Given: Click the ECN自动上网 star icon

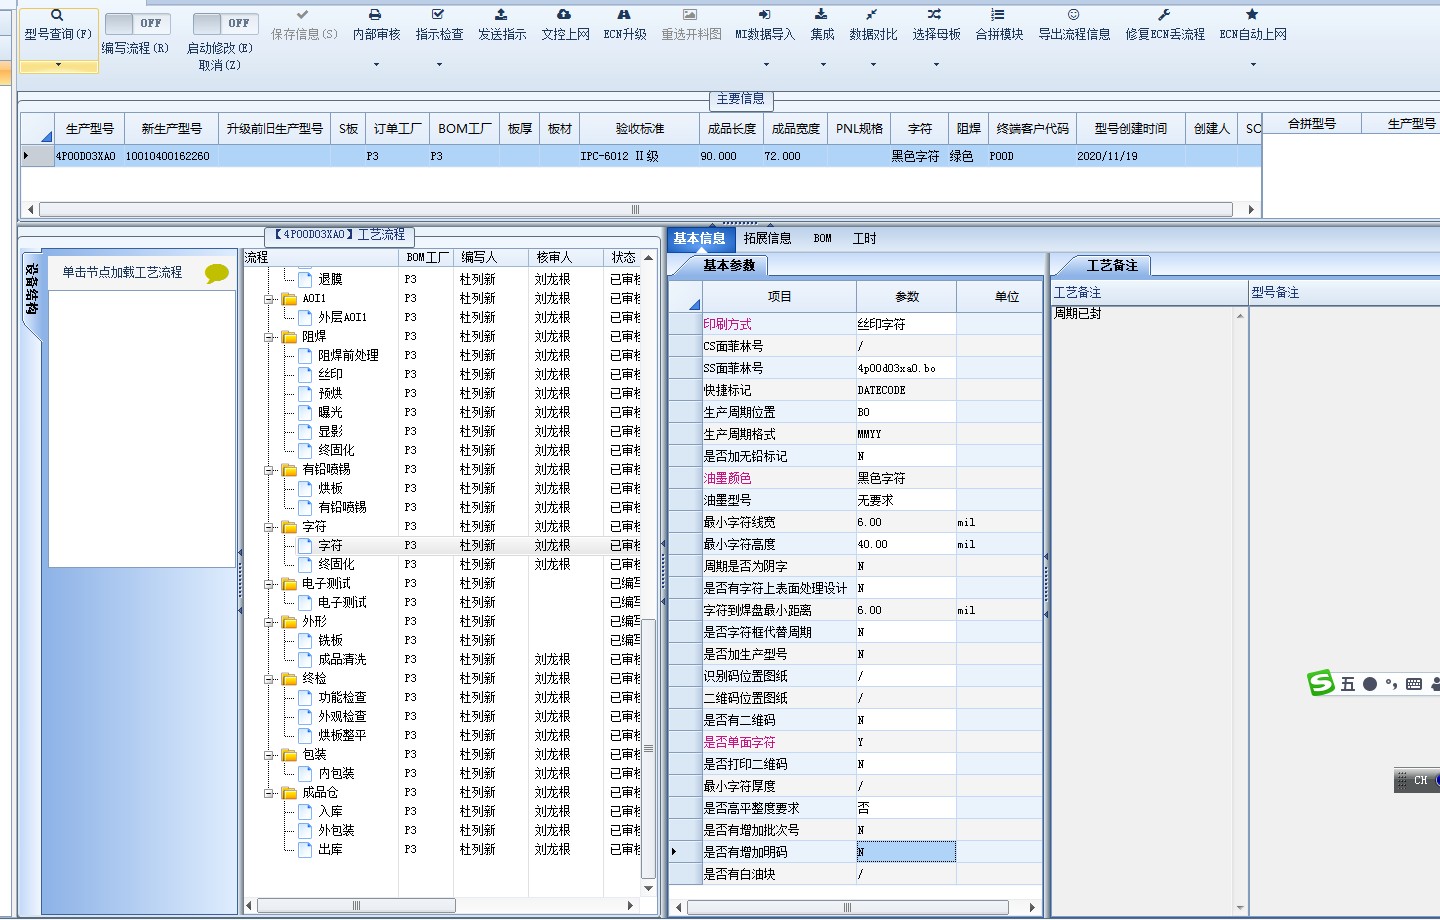Looking at the screenshot, I should click(1252, 15).
